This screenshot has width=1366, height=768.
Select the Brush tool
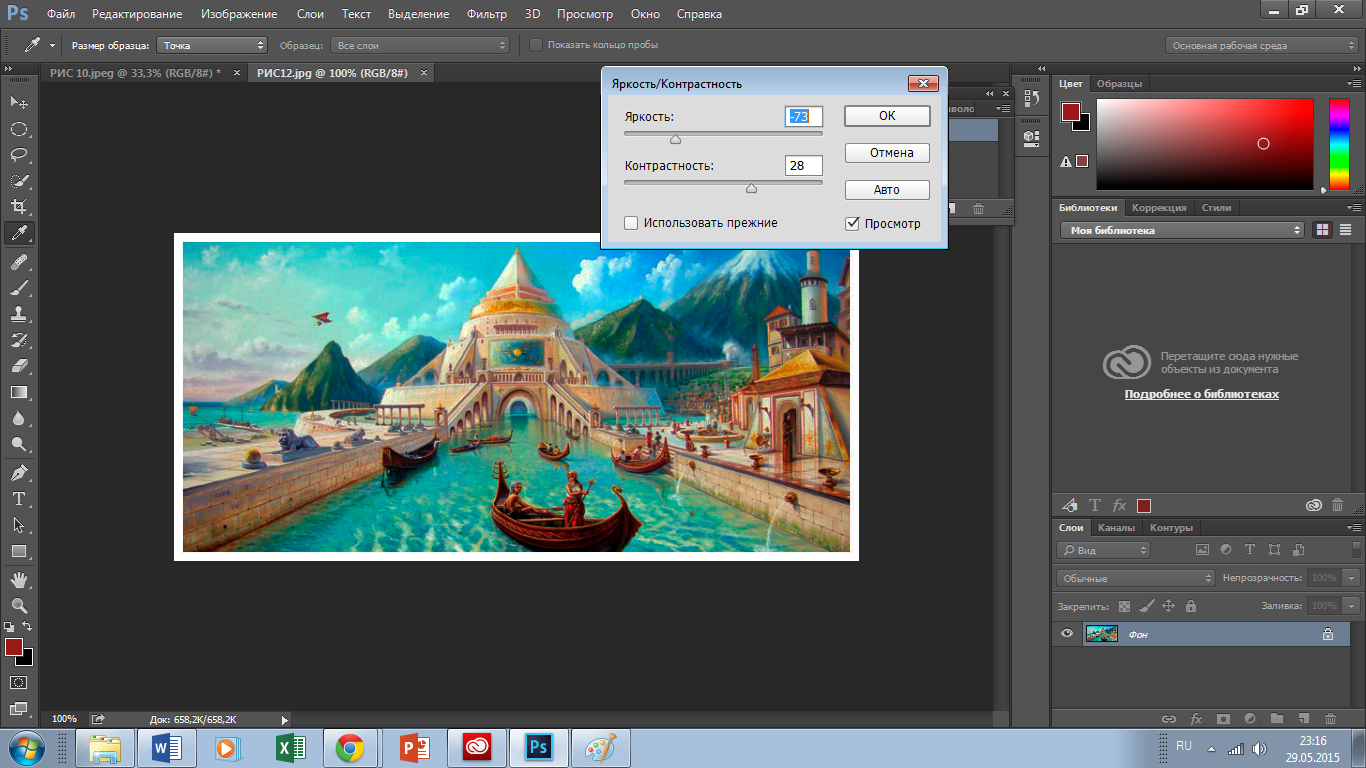click(18, 288)
